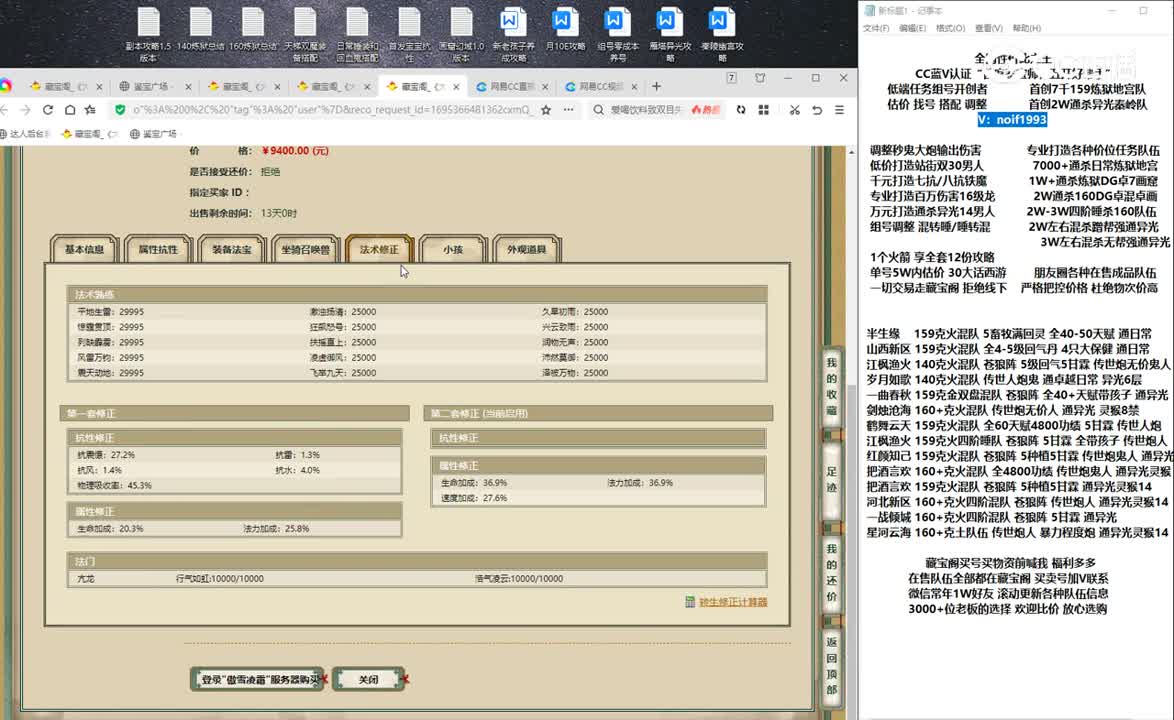Open 我的收藏 in the side panel
Screen dimensions: 1174x720
(x=831, y=386)
